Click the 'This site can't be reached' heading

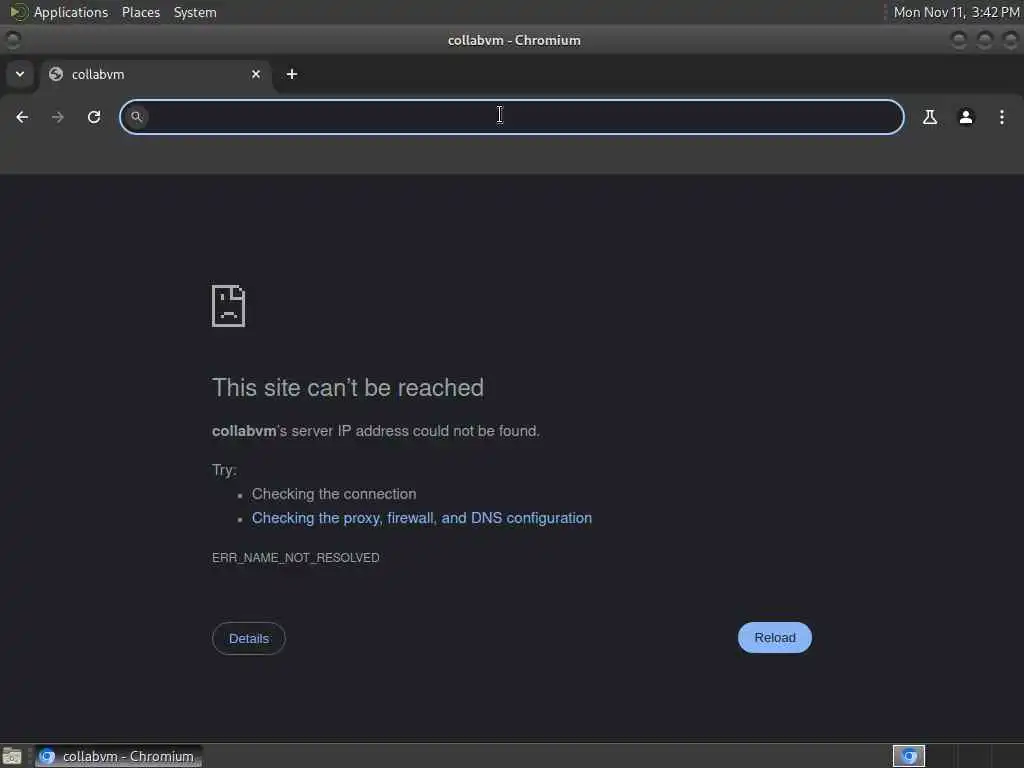(x=347, y=388)
